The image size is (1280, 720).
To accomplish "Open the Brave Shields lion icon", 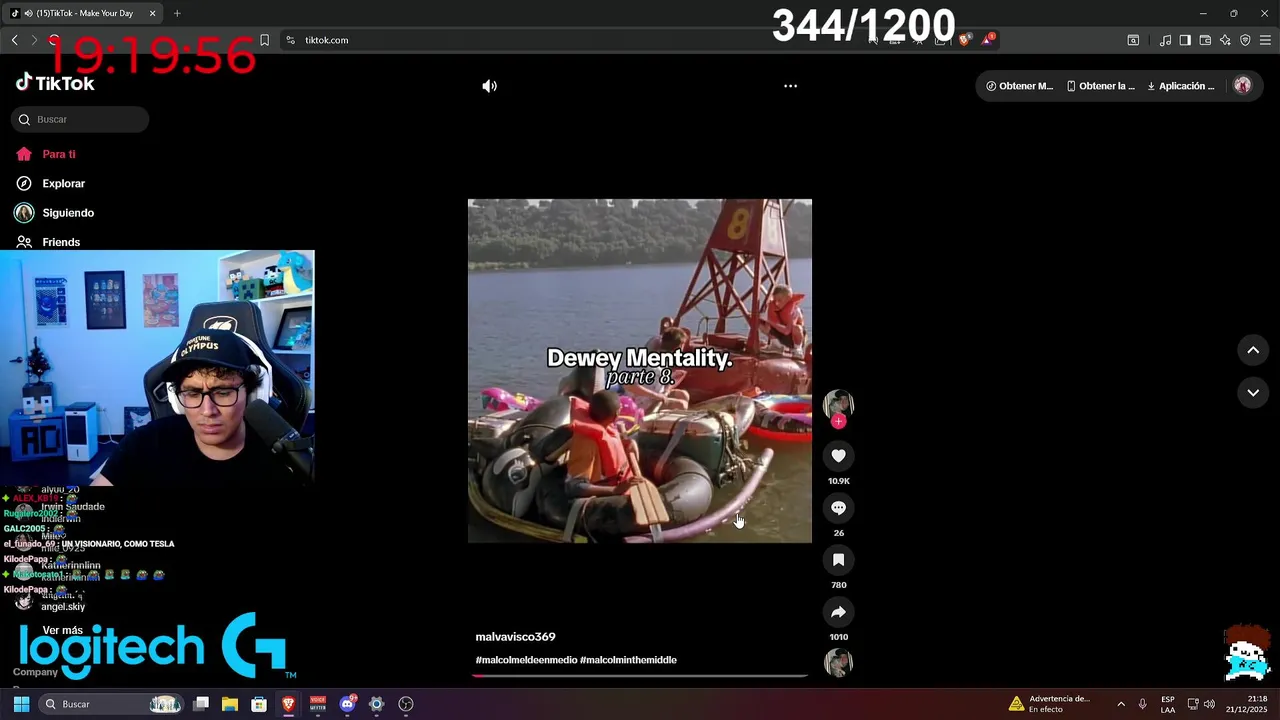I will 964,40.
